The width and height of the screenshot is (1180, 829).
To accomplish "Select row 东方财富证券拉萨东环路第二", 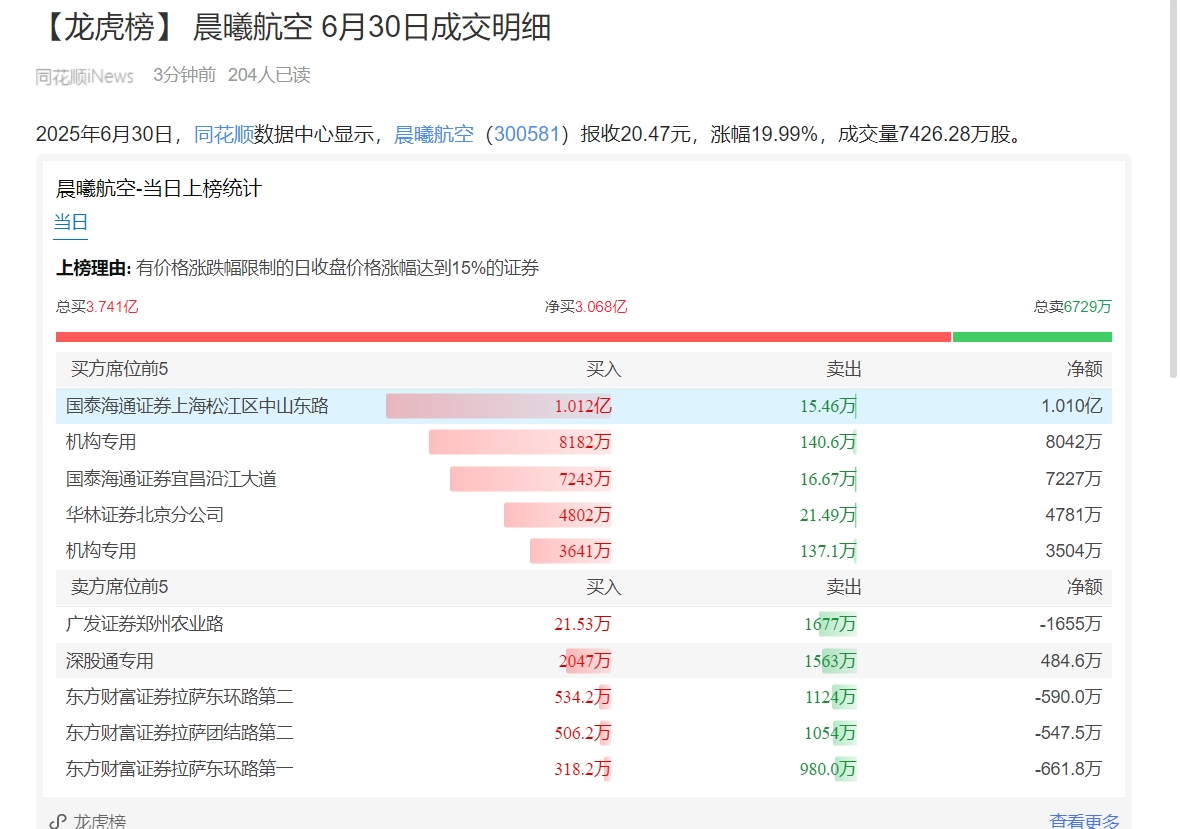I will pos(584,697).
